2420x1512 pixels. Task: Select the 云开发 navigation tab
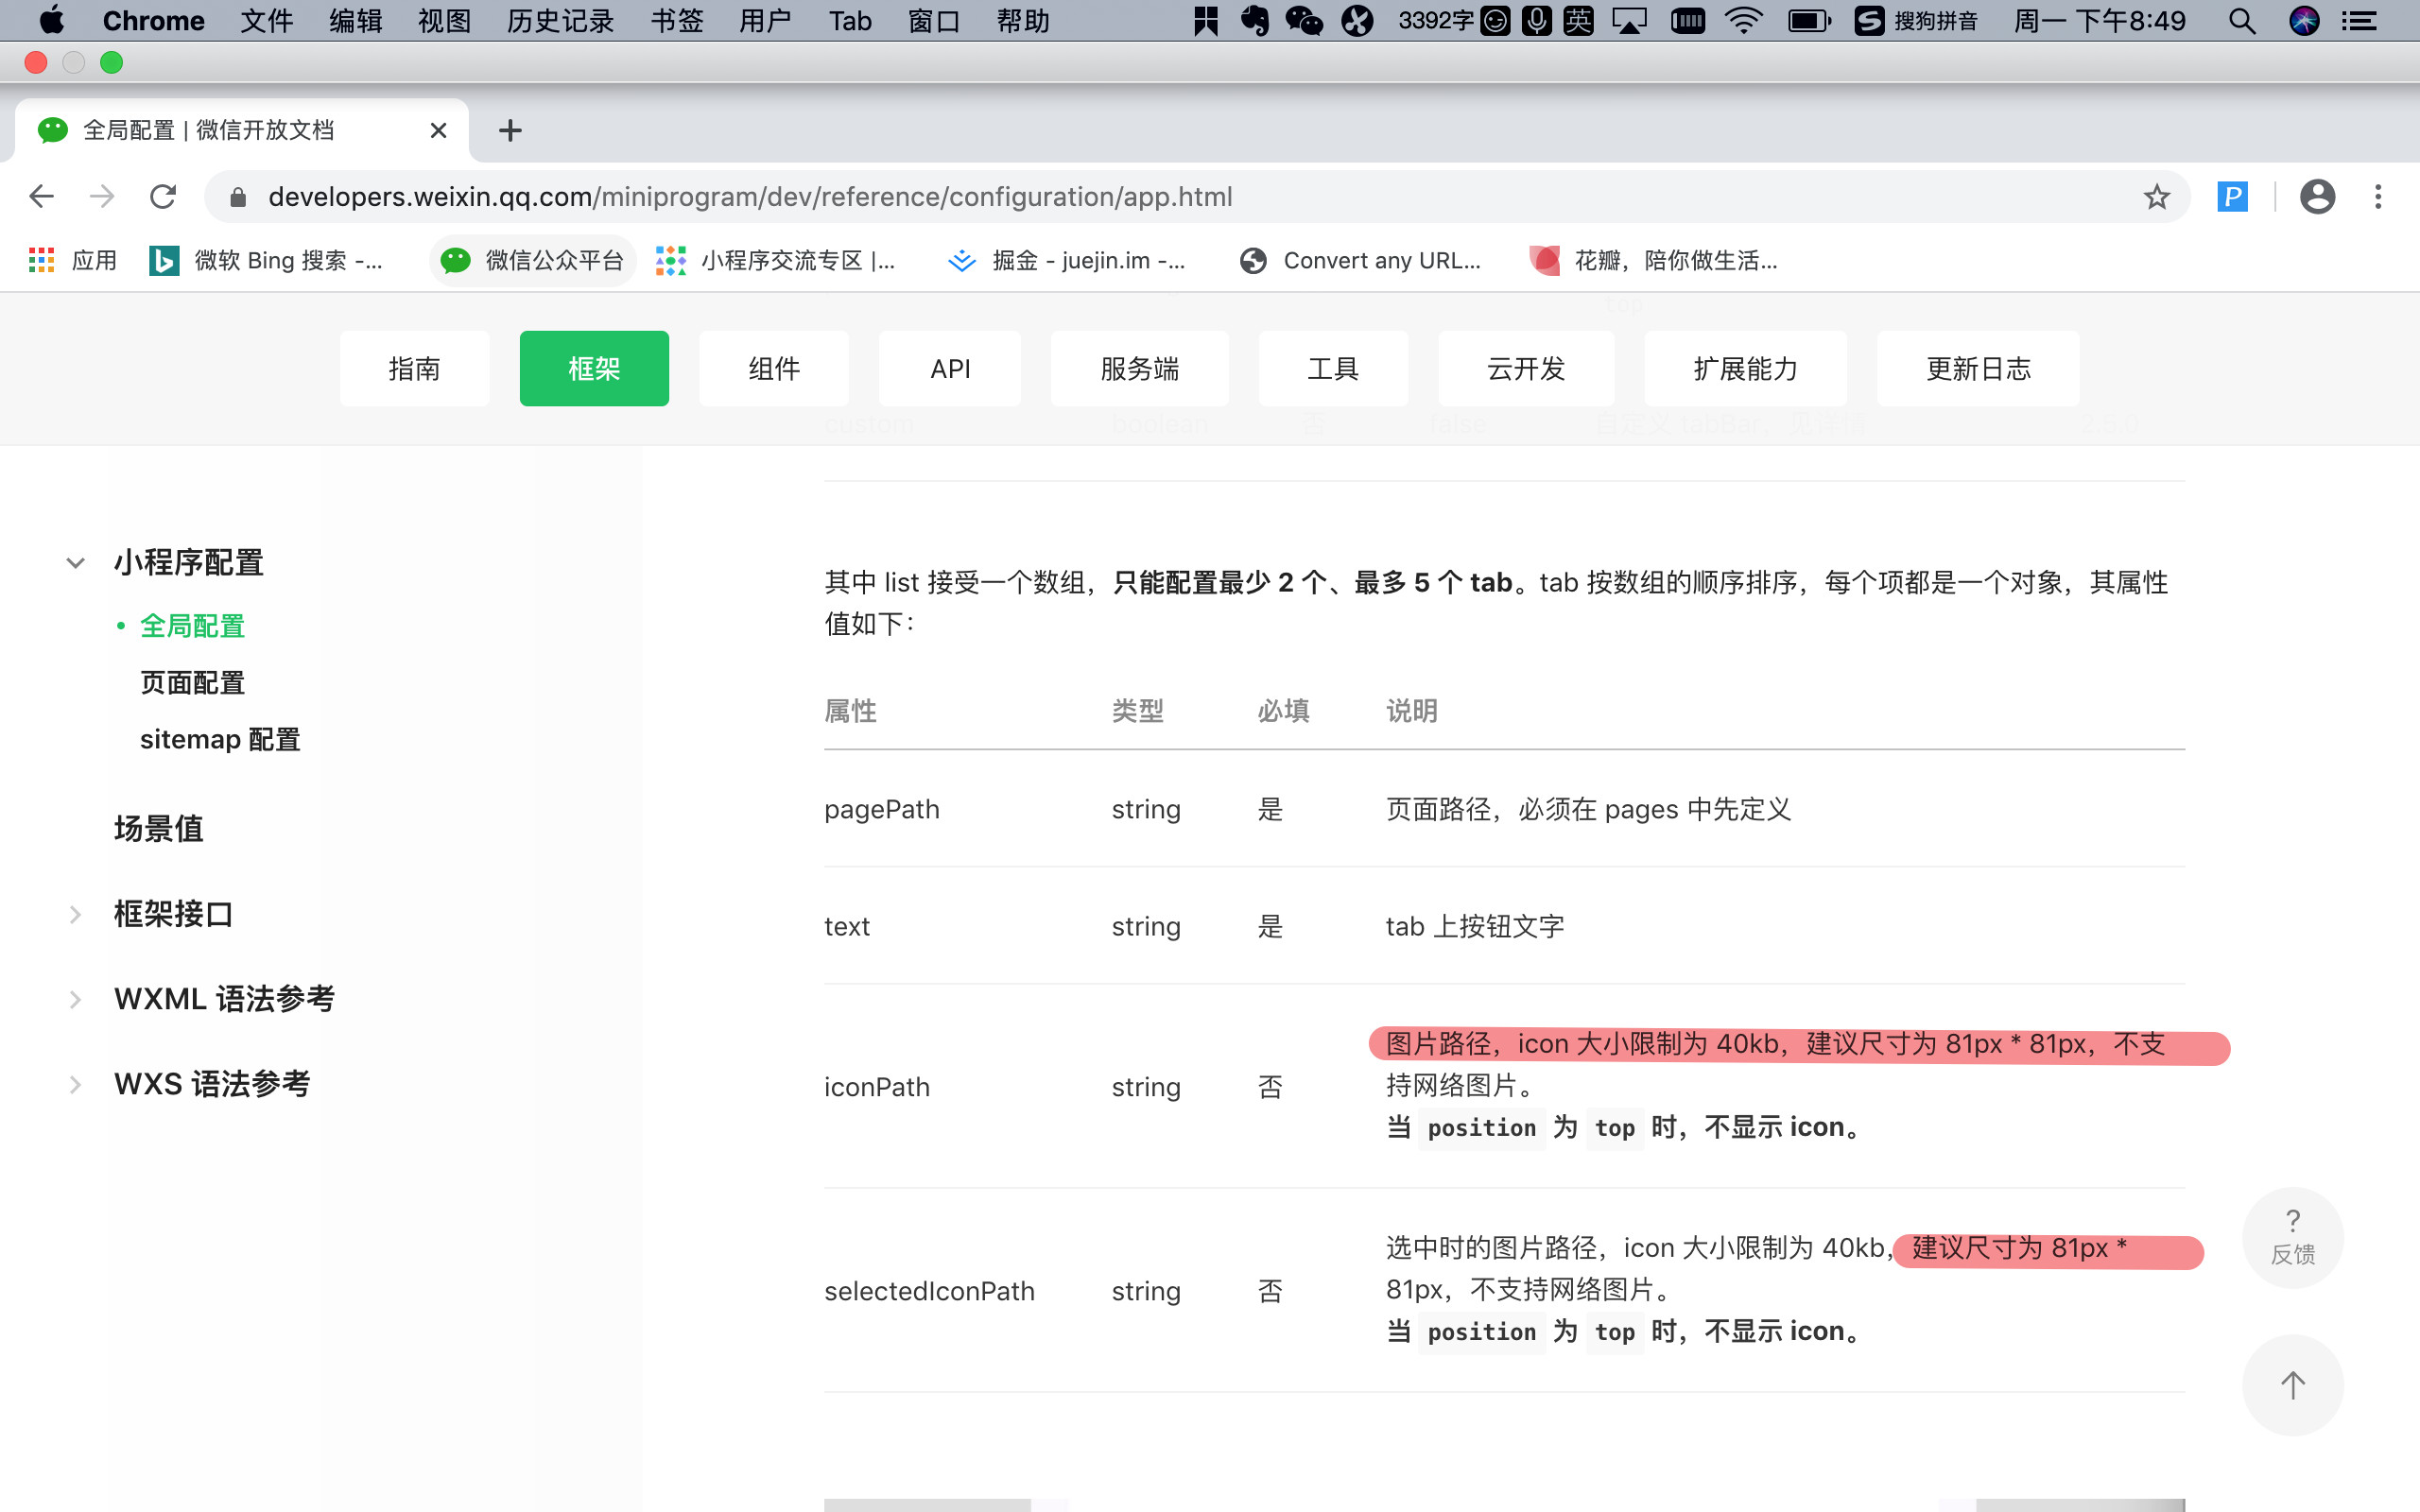click(x=1525, y=369)
